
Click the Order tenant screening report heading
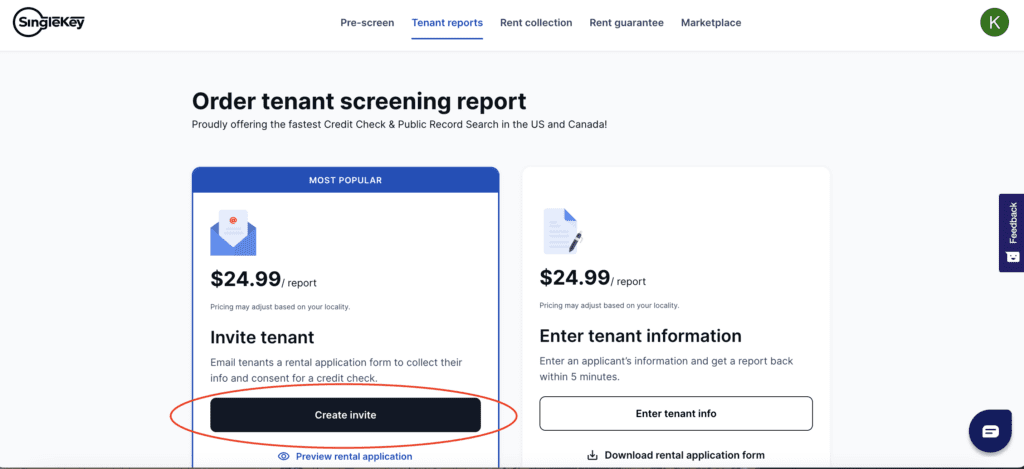(x=359, y=101)
